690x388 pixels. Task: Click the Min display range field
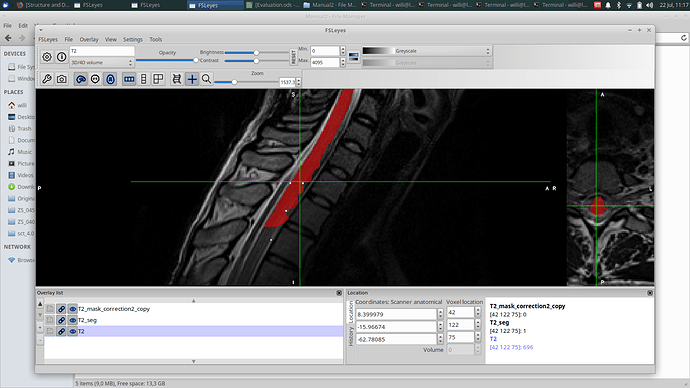[325, 51]
